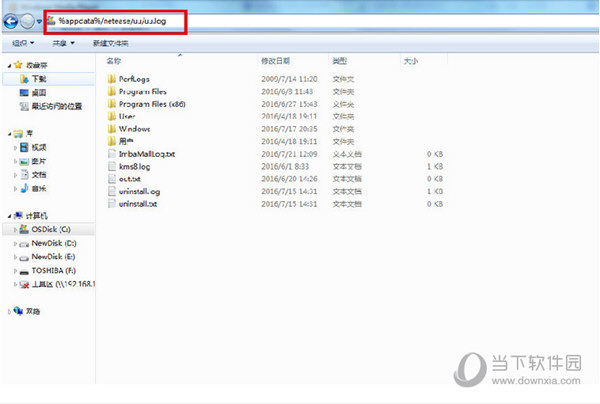Screen dimensions: 600x404
Task: Collapse the 计算机 tree section
Action: tap(8, 215)
